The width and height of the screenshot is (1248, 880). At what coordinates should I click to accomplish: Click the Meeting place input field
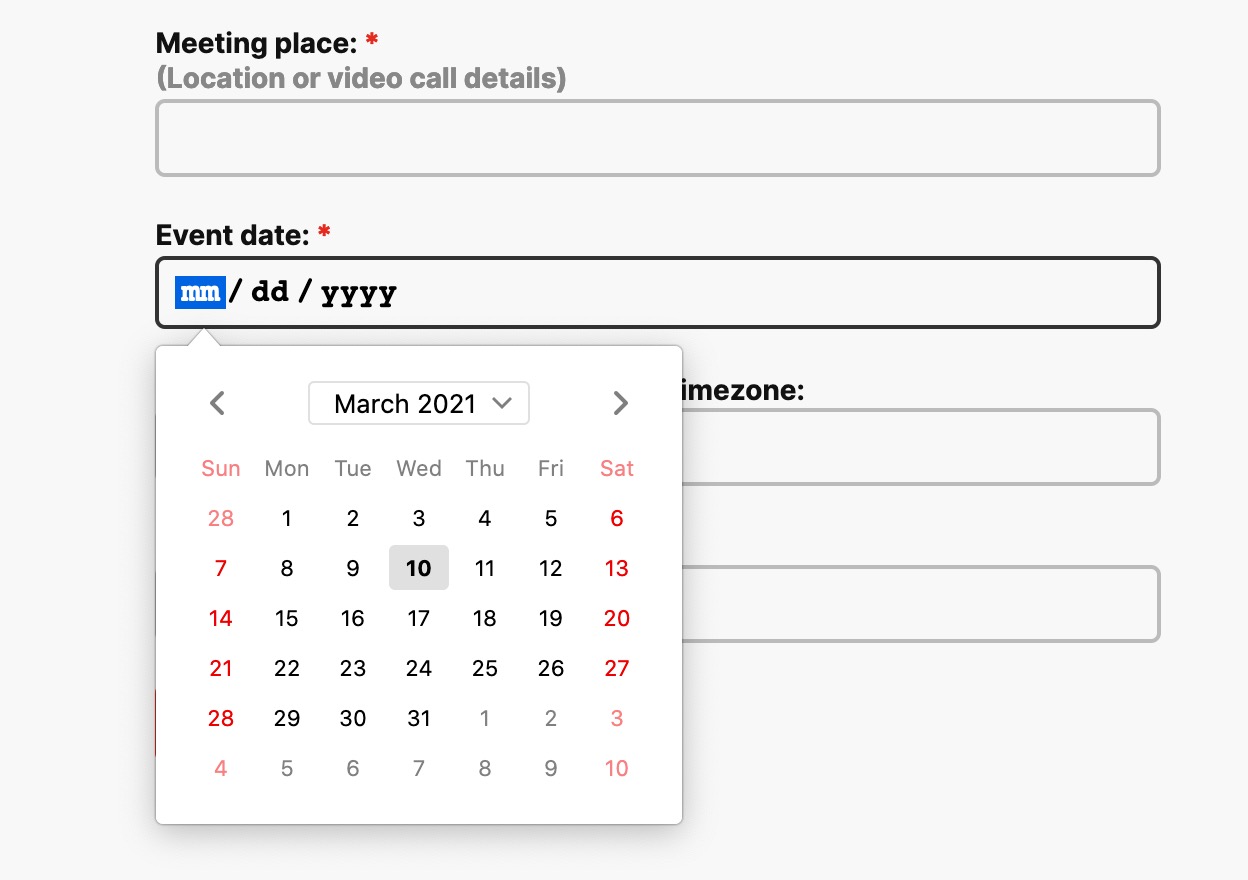point(658,138)
